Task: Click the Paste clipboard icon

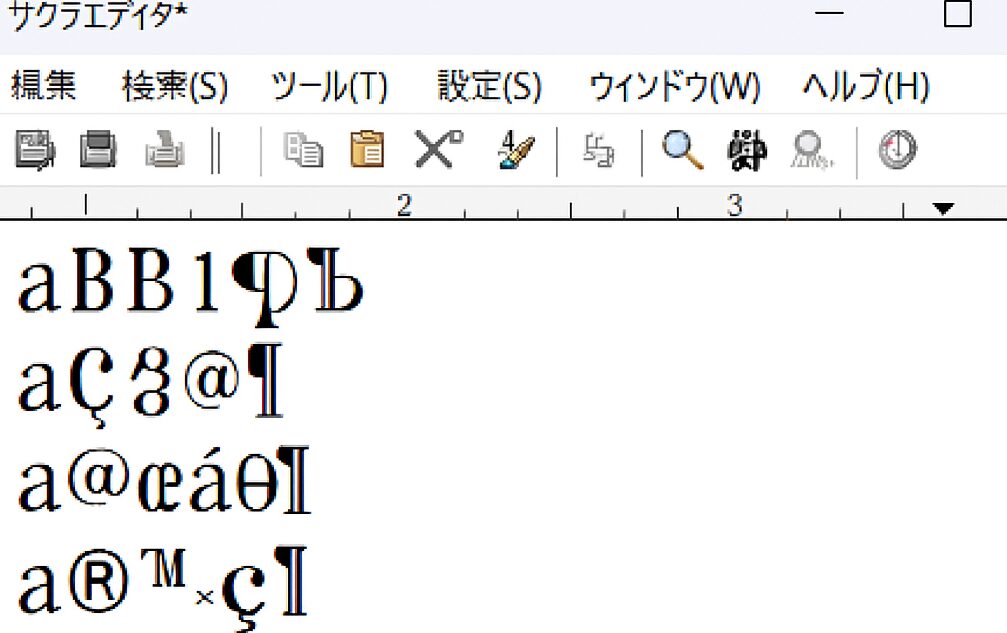Action: pos(368,150)
